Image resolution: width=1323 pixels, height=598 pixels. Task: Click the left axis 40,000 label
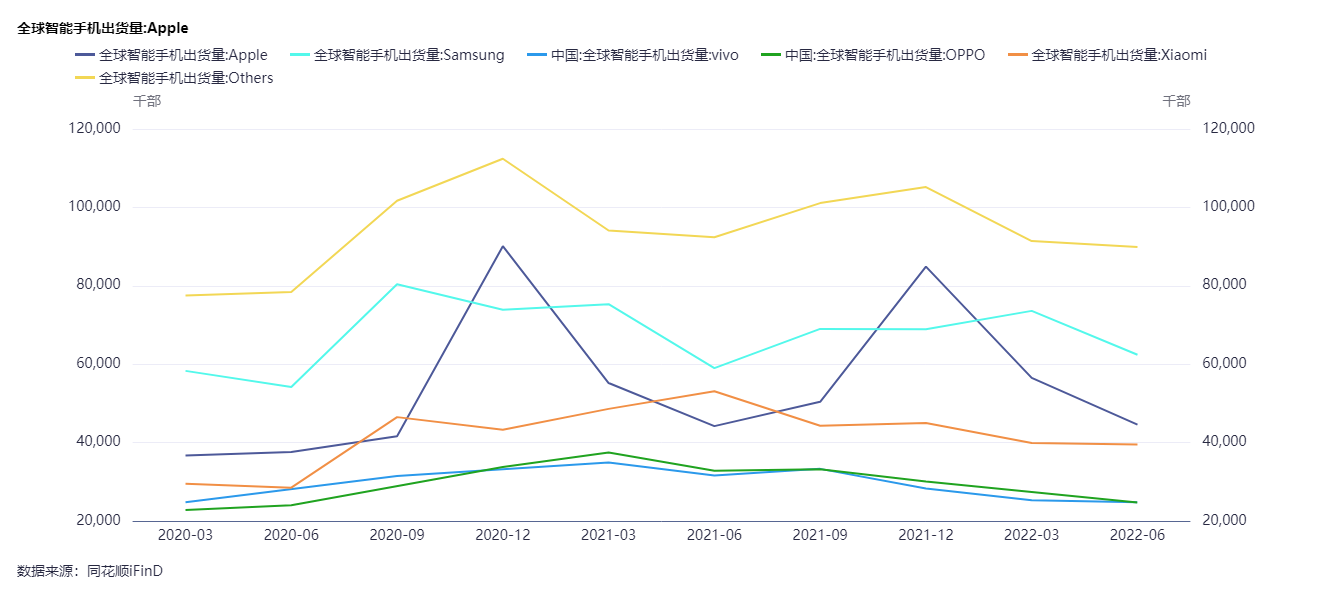(x=98, y=442)
